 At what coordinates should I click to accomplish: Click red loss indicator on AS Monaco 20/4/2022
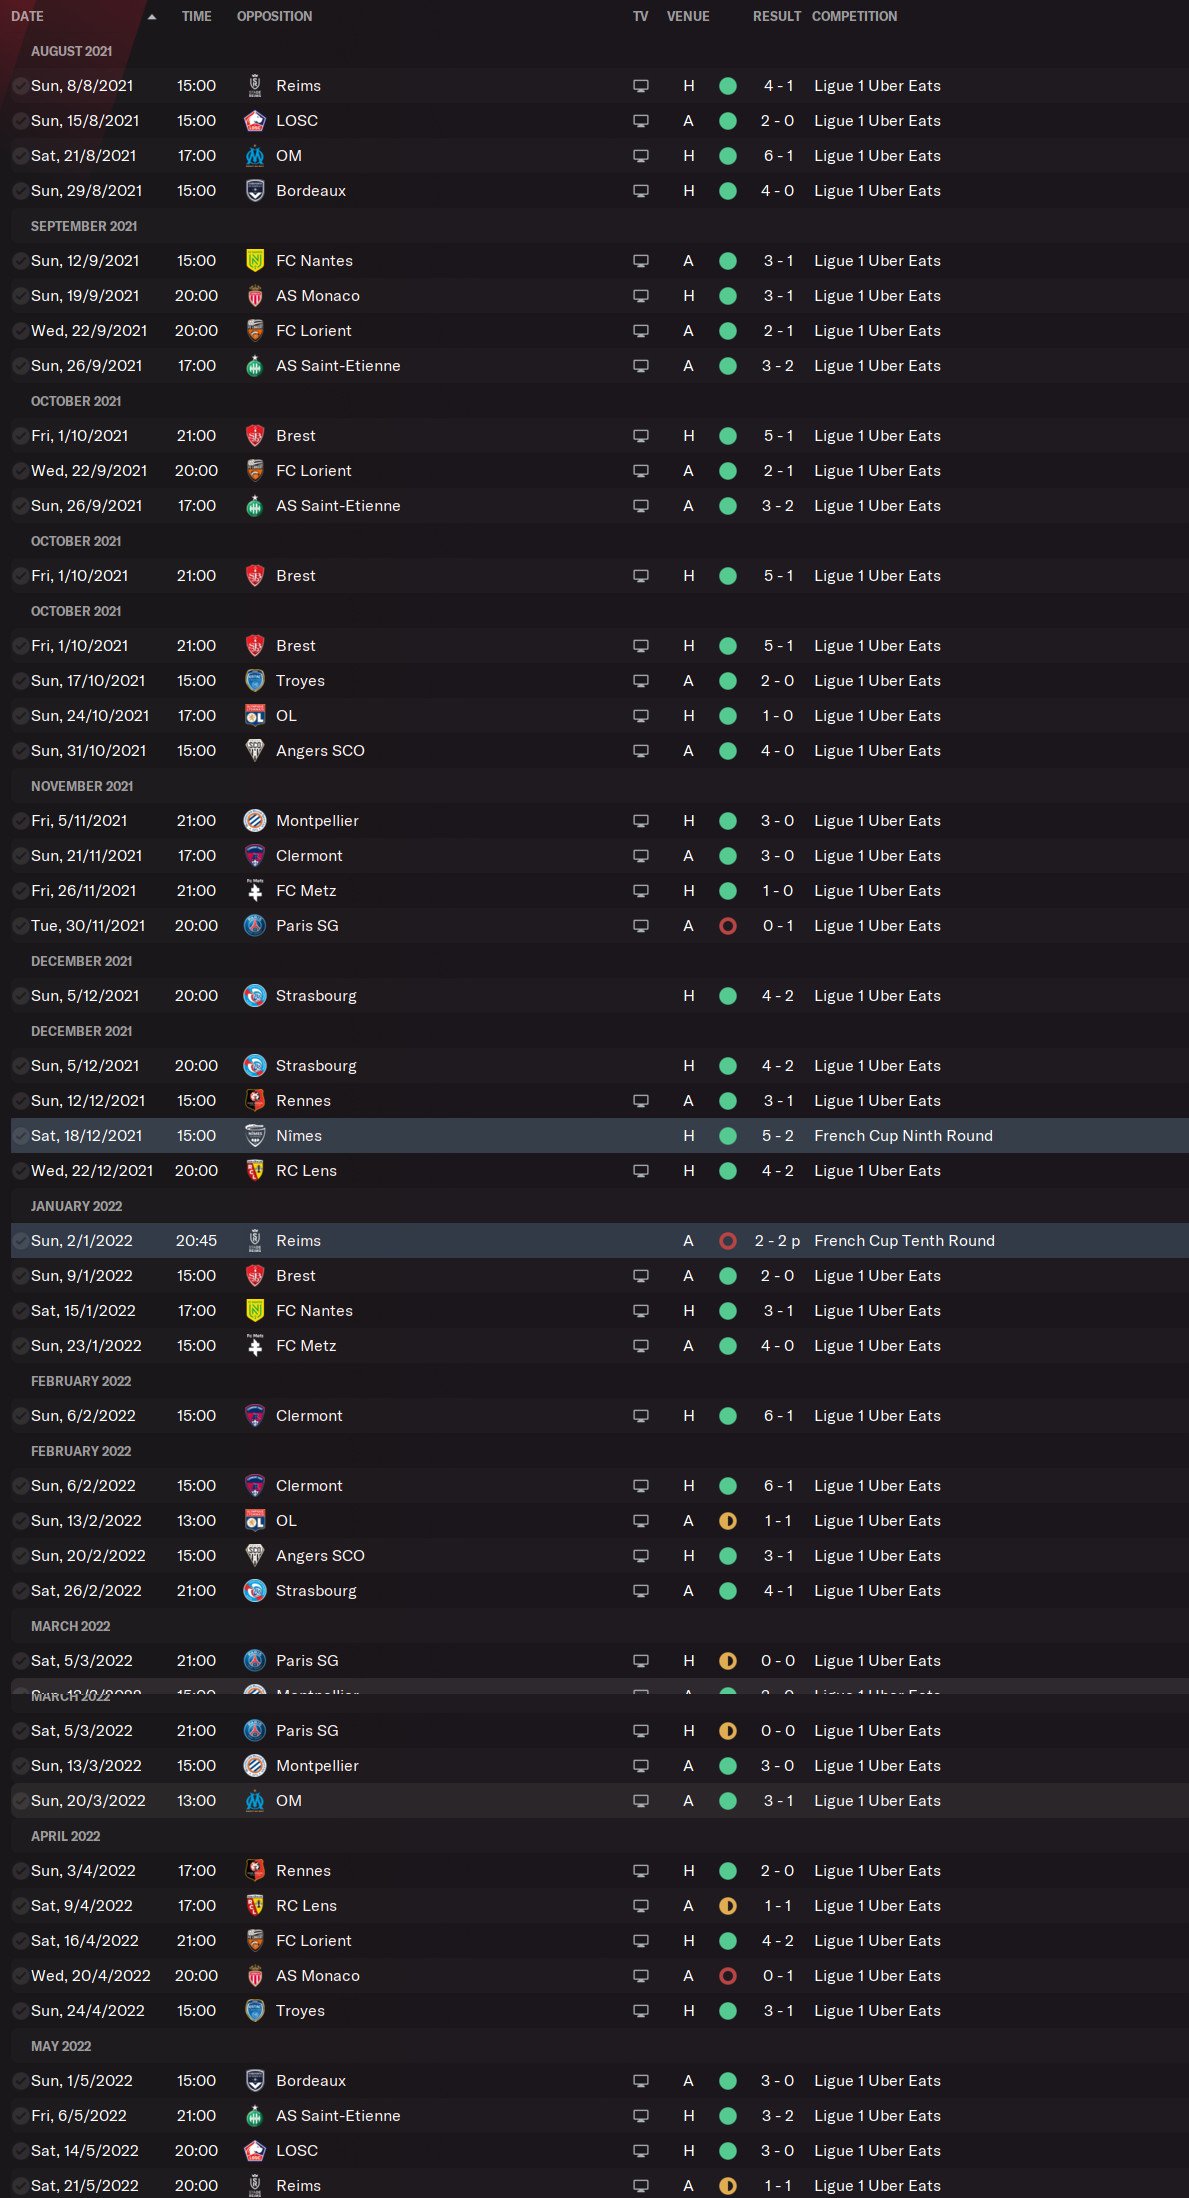click(x=728, y=1976)
